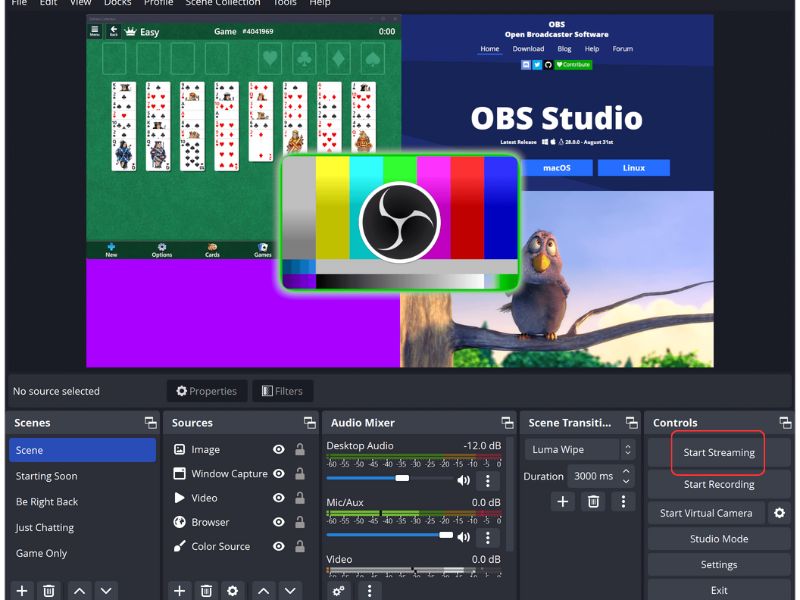Image resolution: width=800 pixels, height=600 pixels.
Task: Open the Scene Collection menu
Action: [x=222, y=3]
